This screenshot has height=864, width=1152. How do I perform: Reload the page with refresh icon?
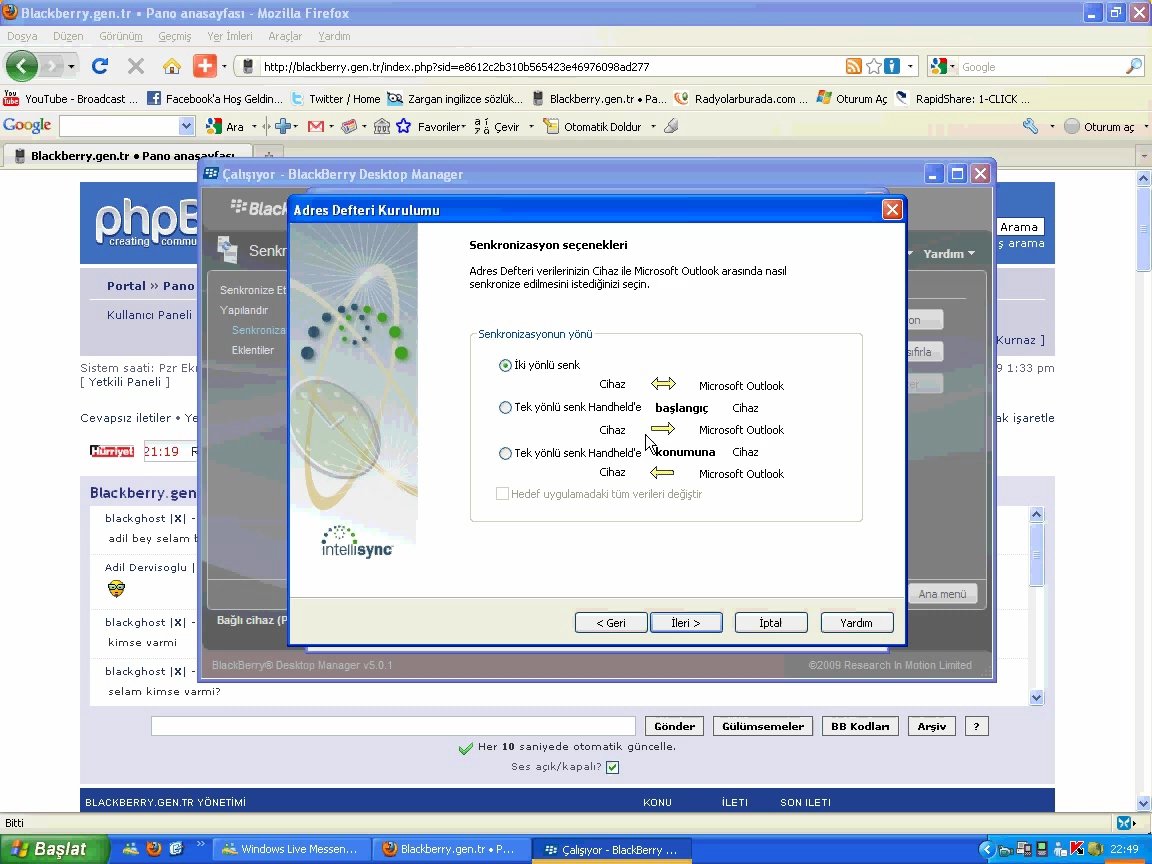coord(100,66)
